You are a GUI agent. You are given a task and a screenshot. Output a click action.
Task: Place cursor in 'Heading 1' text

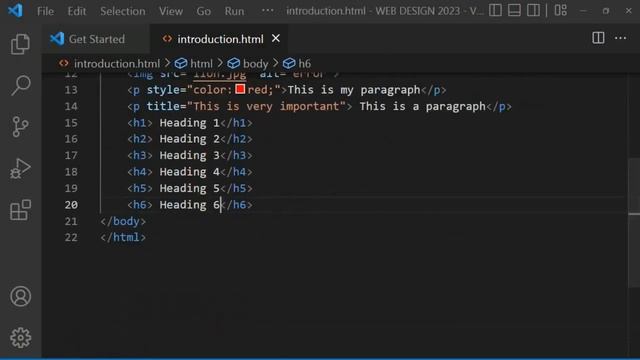point(189,123)
